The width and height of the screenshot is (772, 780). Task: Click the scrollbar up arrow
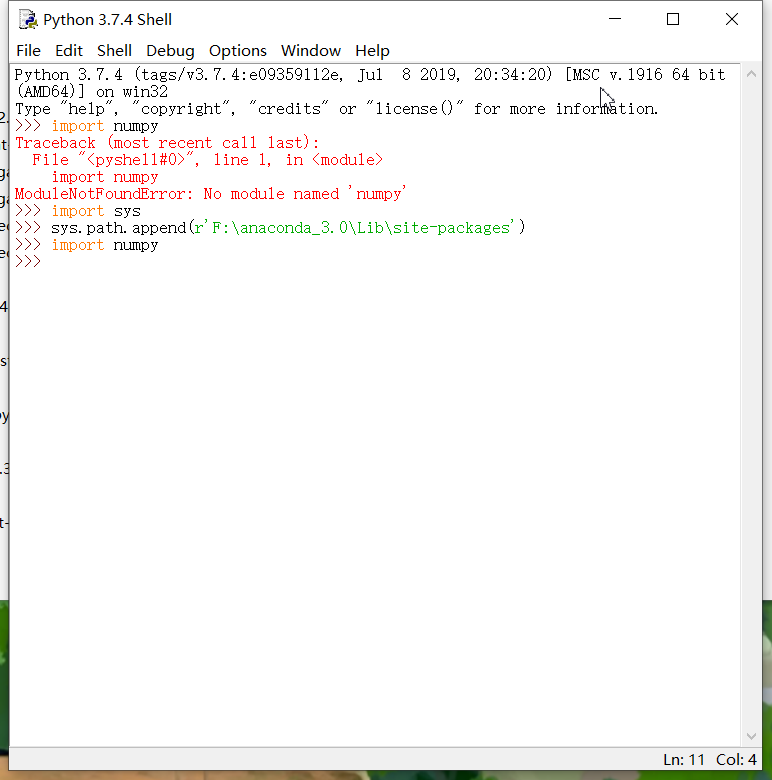click(x=751, y=74)
